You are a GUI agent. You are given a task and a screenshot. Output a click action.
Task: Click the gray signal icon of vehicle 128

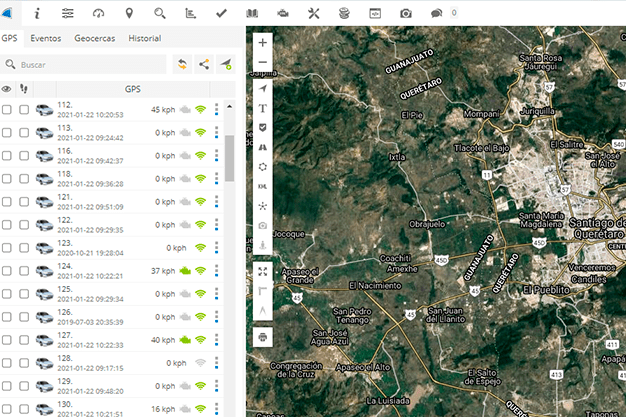tap(200, 363)
